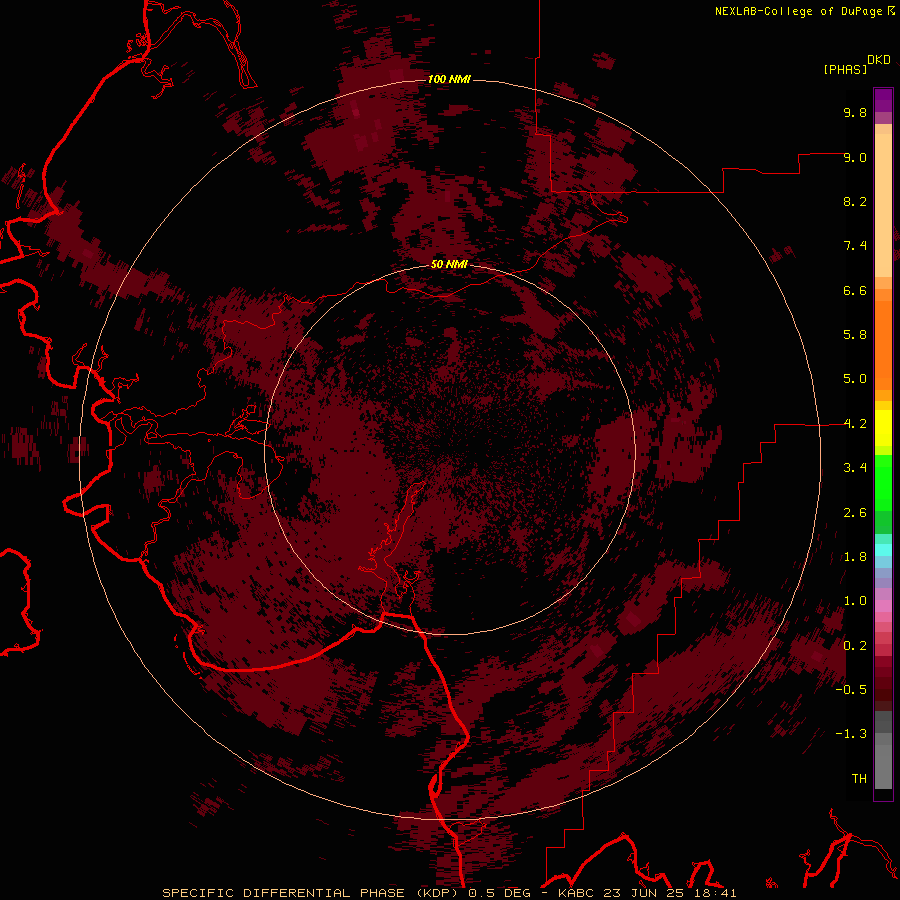Pick the cyan segment of the color bar
The height and width of the screenshot is (900, 900).
point(883,550)
